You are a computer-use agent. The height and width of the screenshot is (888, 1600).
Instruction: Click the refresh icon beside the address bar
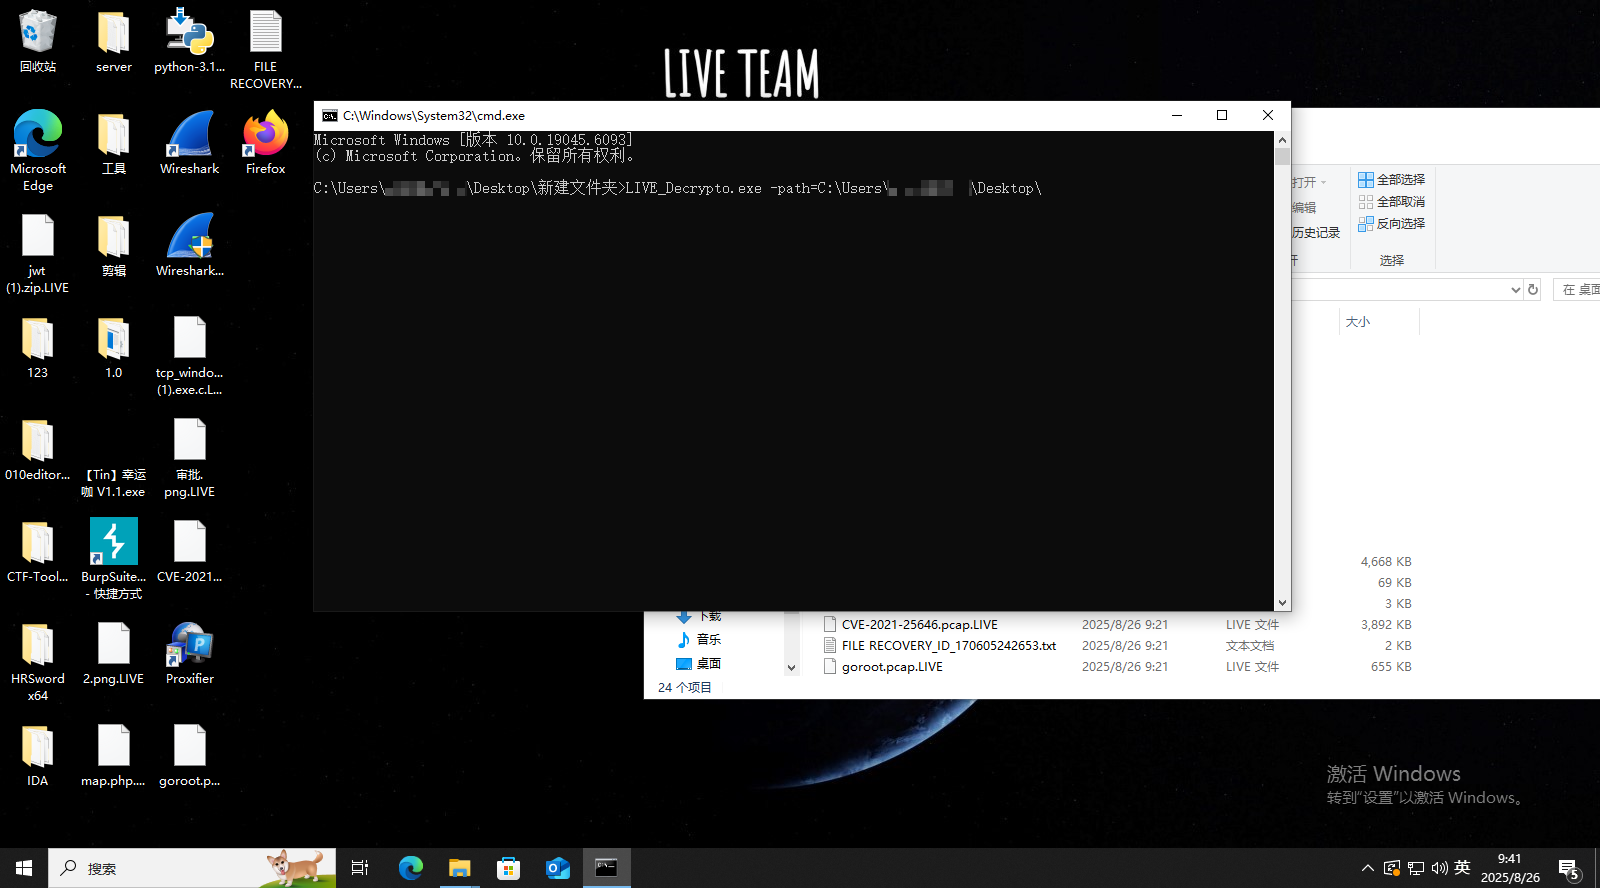[x=1533, y=290]
